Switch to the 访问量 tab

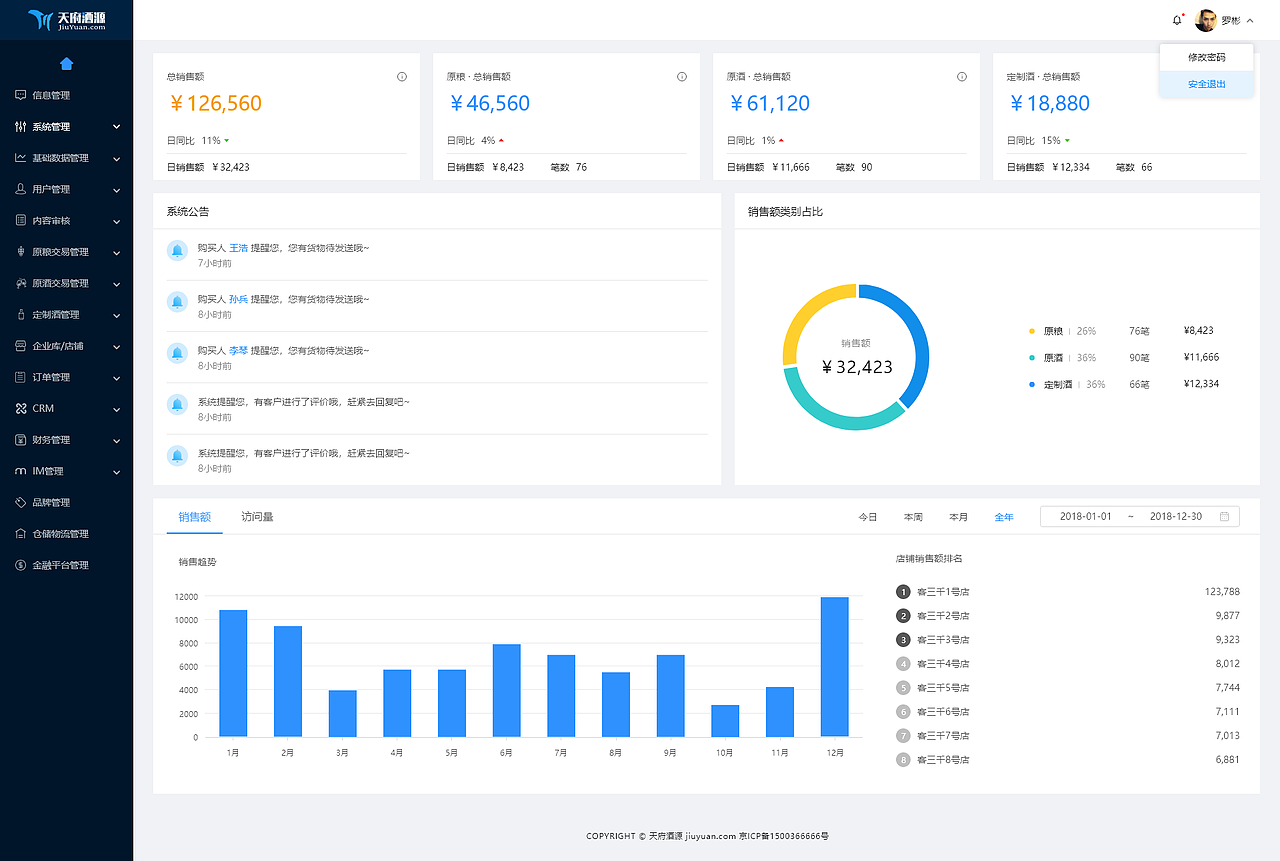(x=257, y=517)
